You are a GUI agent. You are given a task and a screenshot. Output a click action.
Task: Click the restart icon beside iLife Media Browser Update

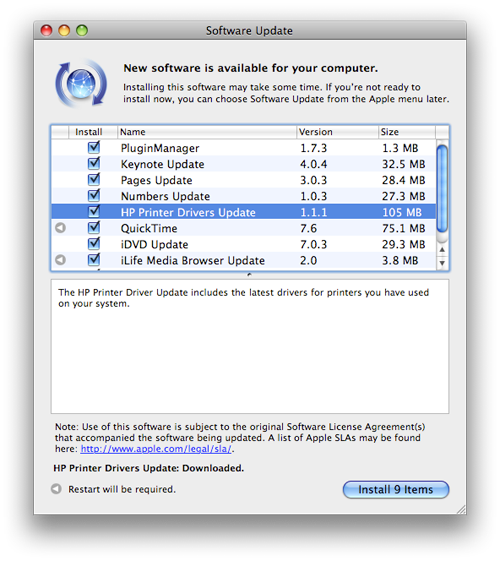pyautogui.click(x=60, y=260)
